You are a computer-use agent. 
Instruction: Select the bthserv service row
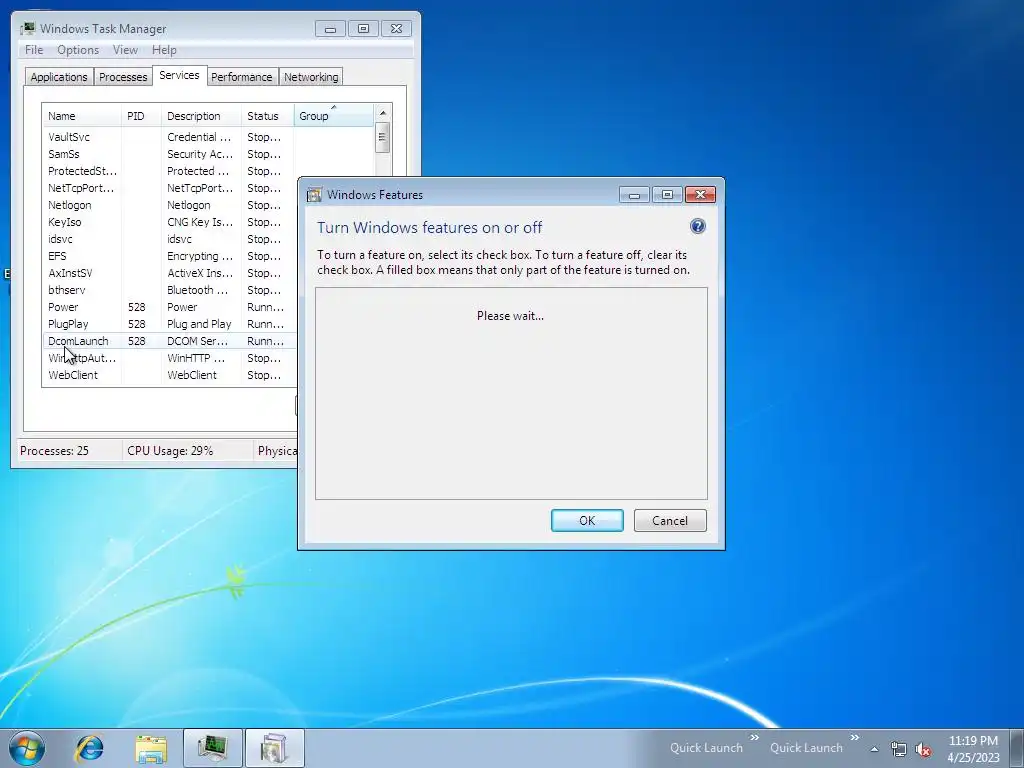pos(170,290)
